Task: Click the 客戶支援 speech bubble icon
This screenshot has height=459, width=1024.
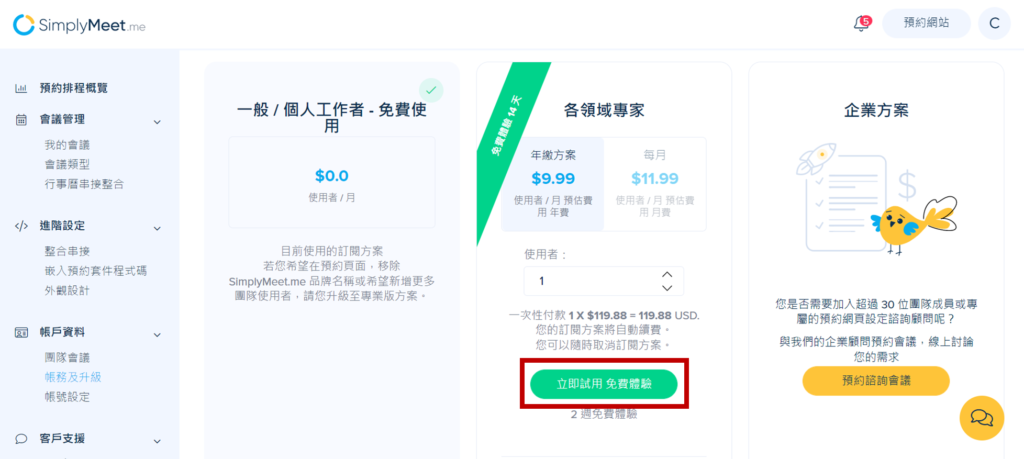Action: (x=21, y=439)
